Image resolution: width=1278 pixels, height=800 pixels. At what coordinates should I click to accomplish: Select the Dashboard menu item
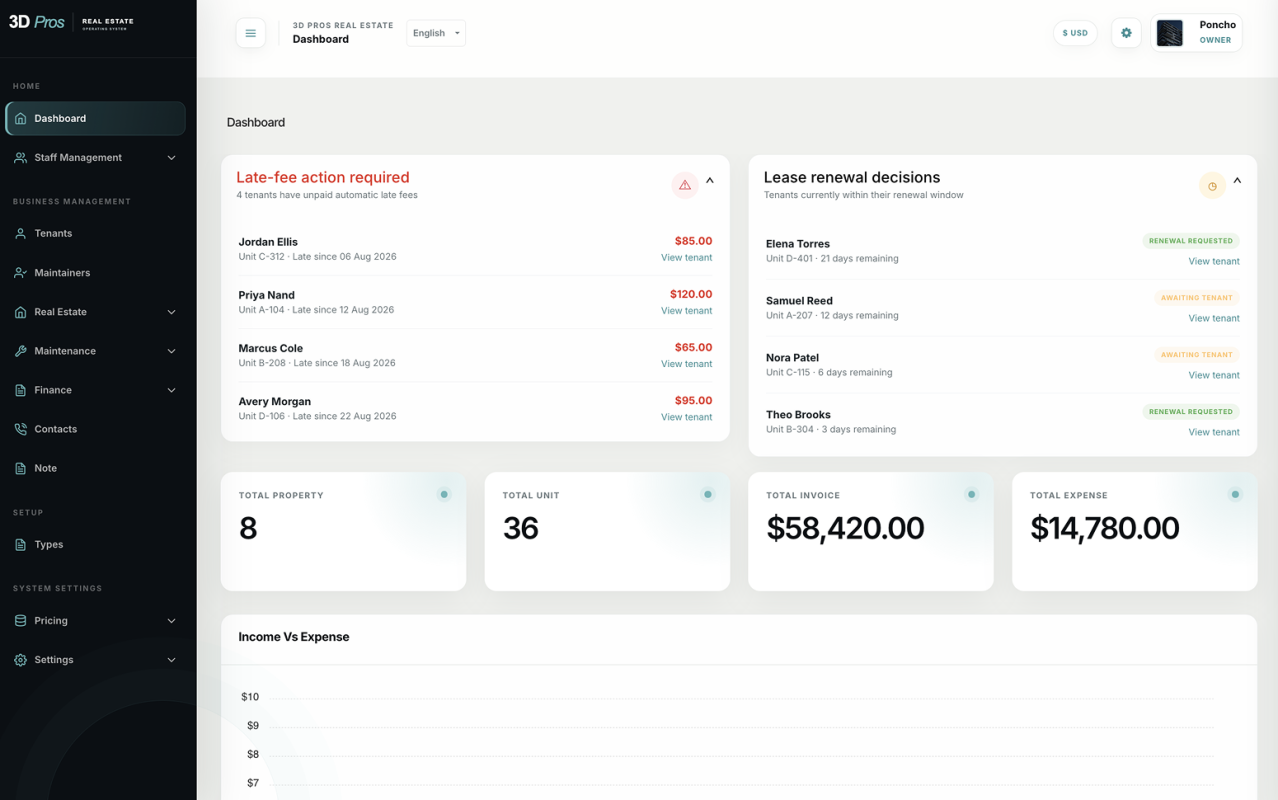pos(95,118)
